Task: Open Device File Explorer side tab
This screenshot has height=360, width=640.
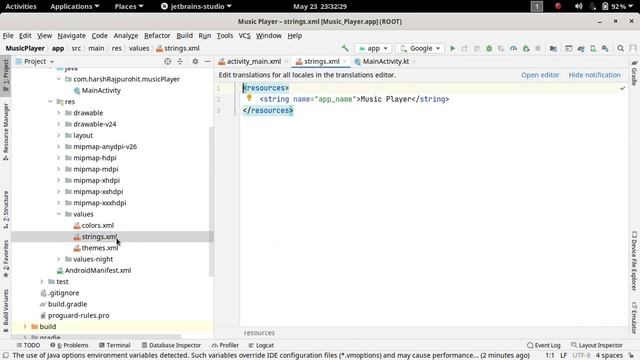Action: tap(634, 261)
